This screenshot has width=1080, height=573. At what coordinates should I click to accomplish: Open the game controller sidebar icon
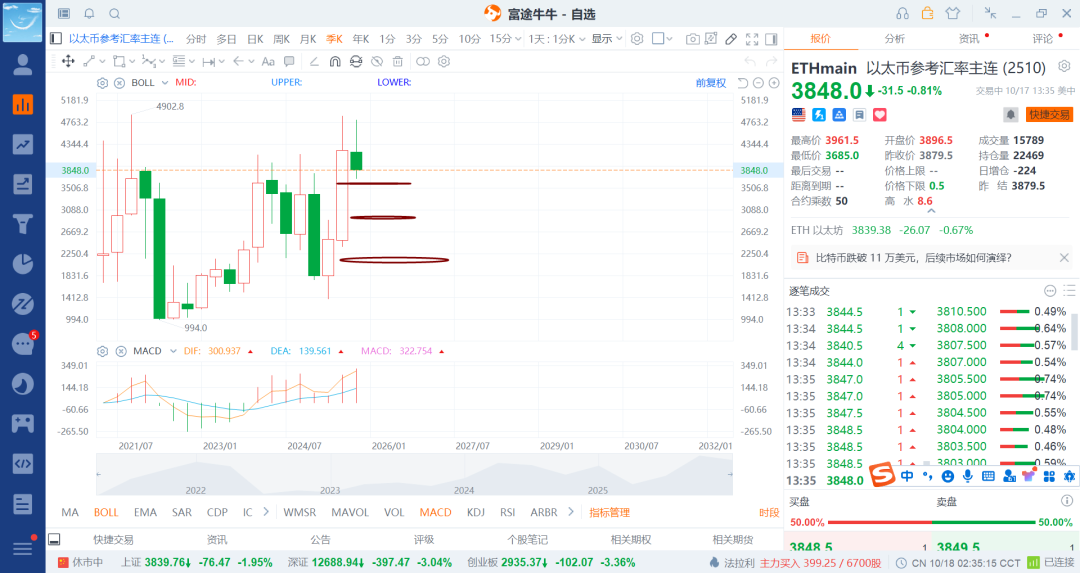[x=23, y=423]
